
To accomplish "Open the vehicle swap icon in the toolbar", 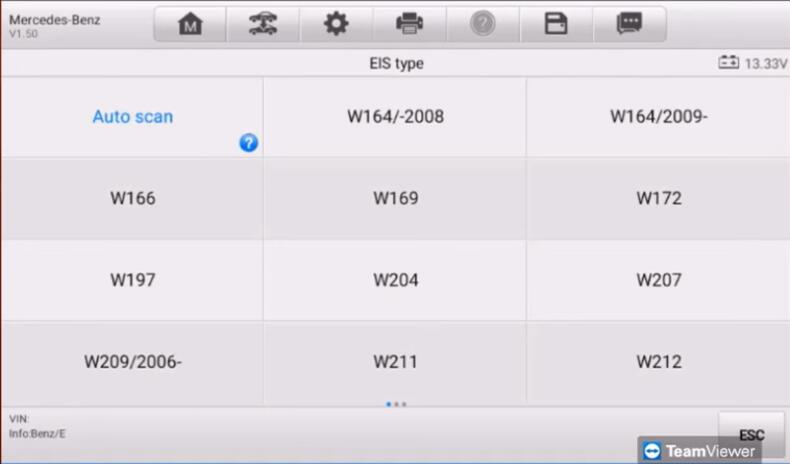I will click(262, 24).
